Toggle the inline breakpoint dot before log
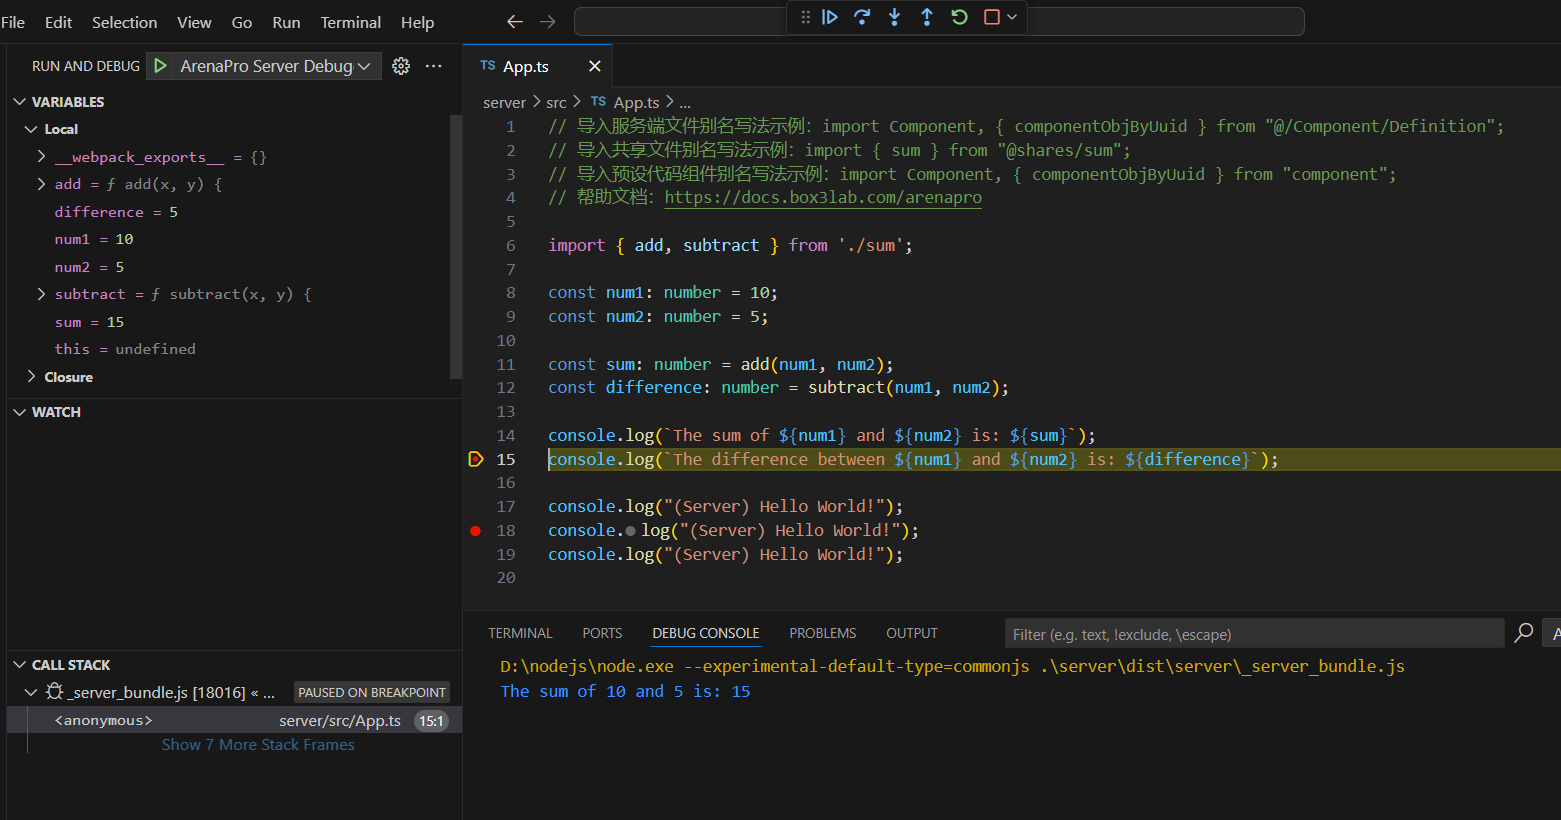1561x820 pixels. tap(630, 531)
